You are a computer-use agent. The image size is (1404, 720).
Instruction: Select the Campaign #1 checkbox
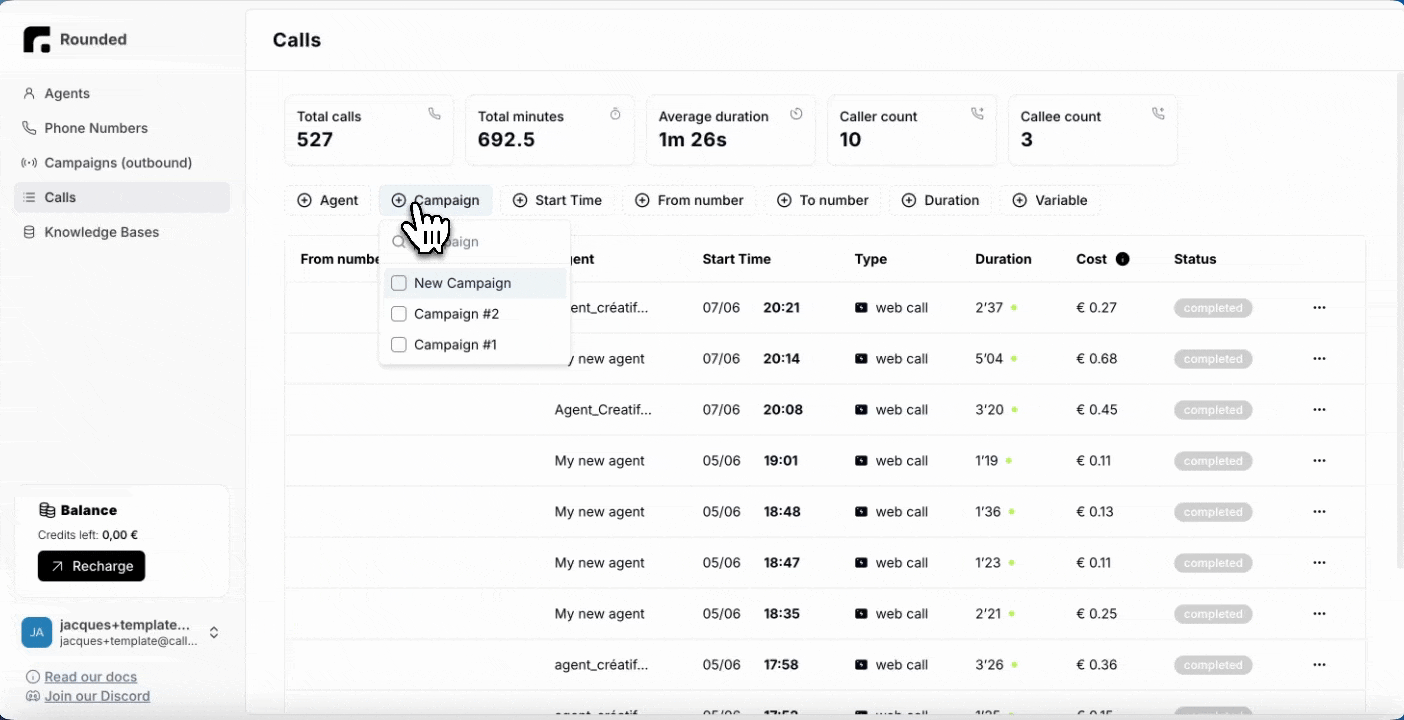(x=399, y=345)
